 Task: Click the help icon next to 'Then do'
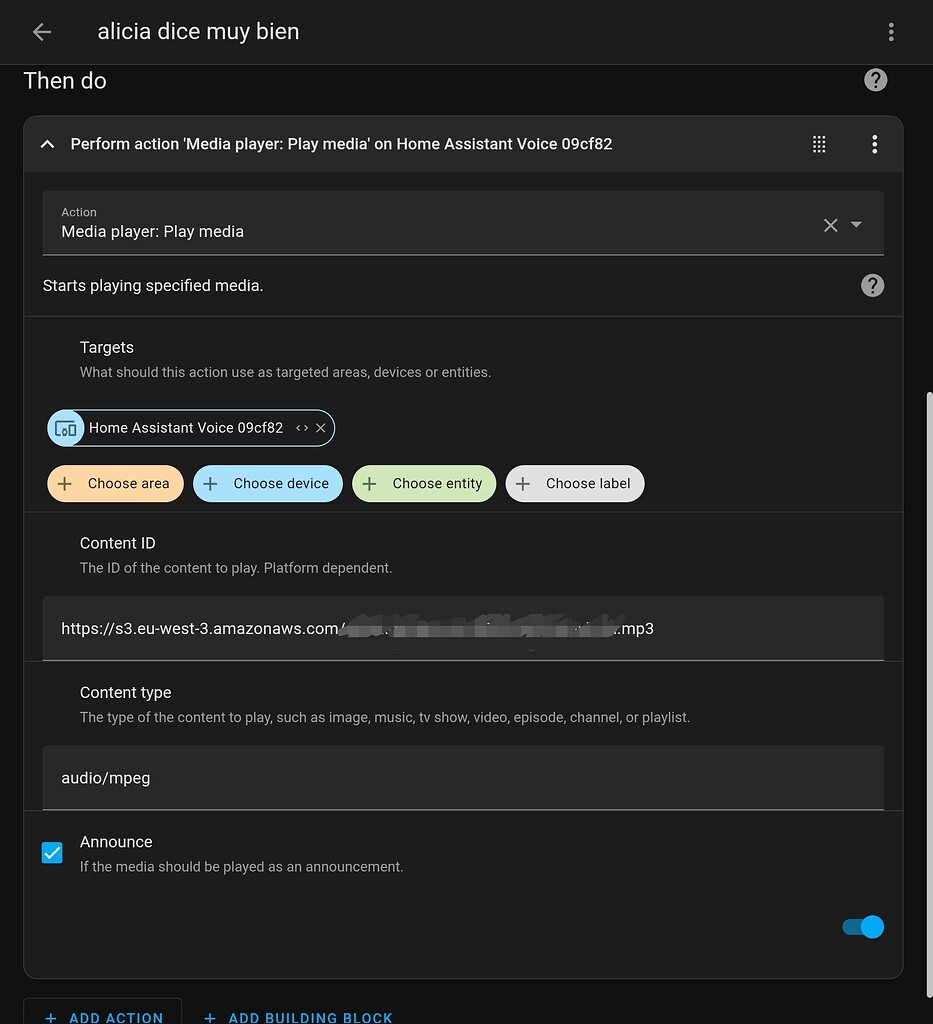(x=875, y=80)
